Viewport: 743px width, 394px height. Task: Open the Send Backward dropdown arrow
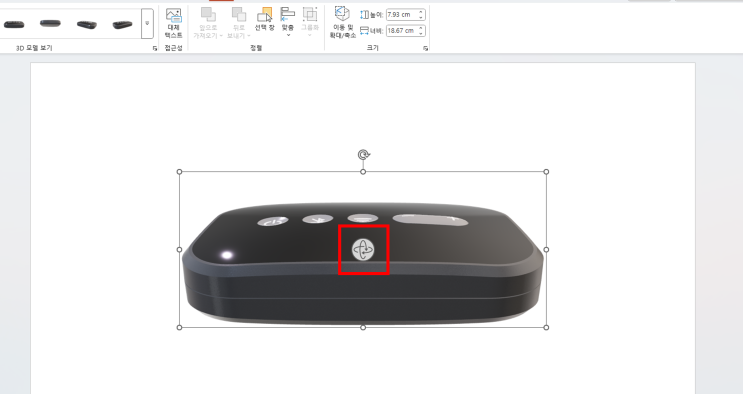(249, 36)
